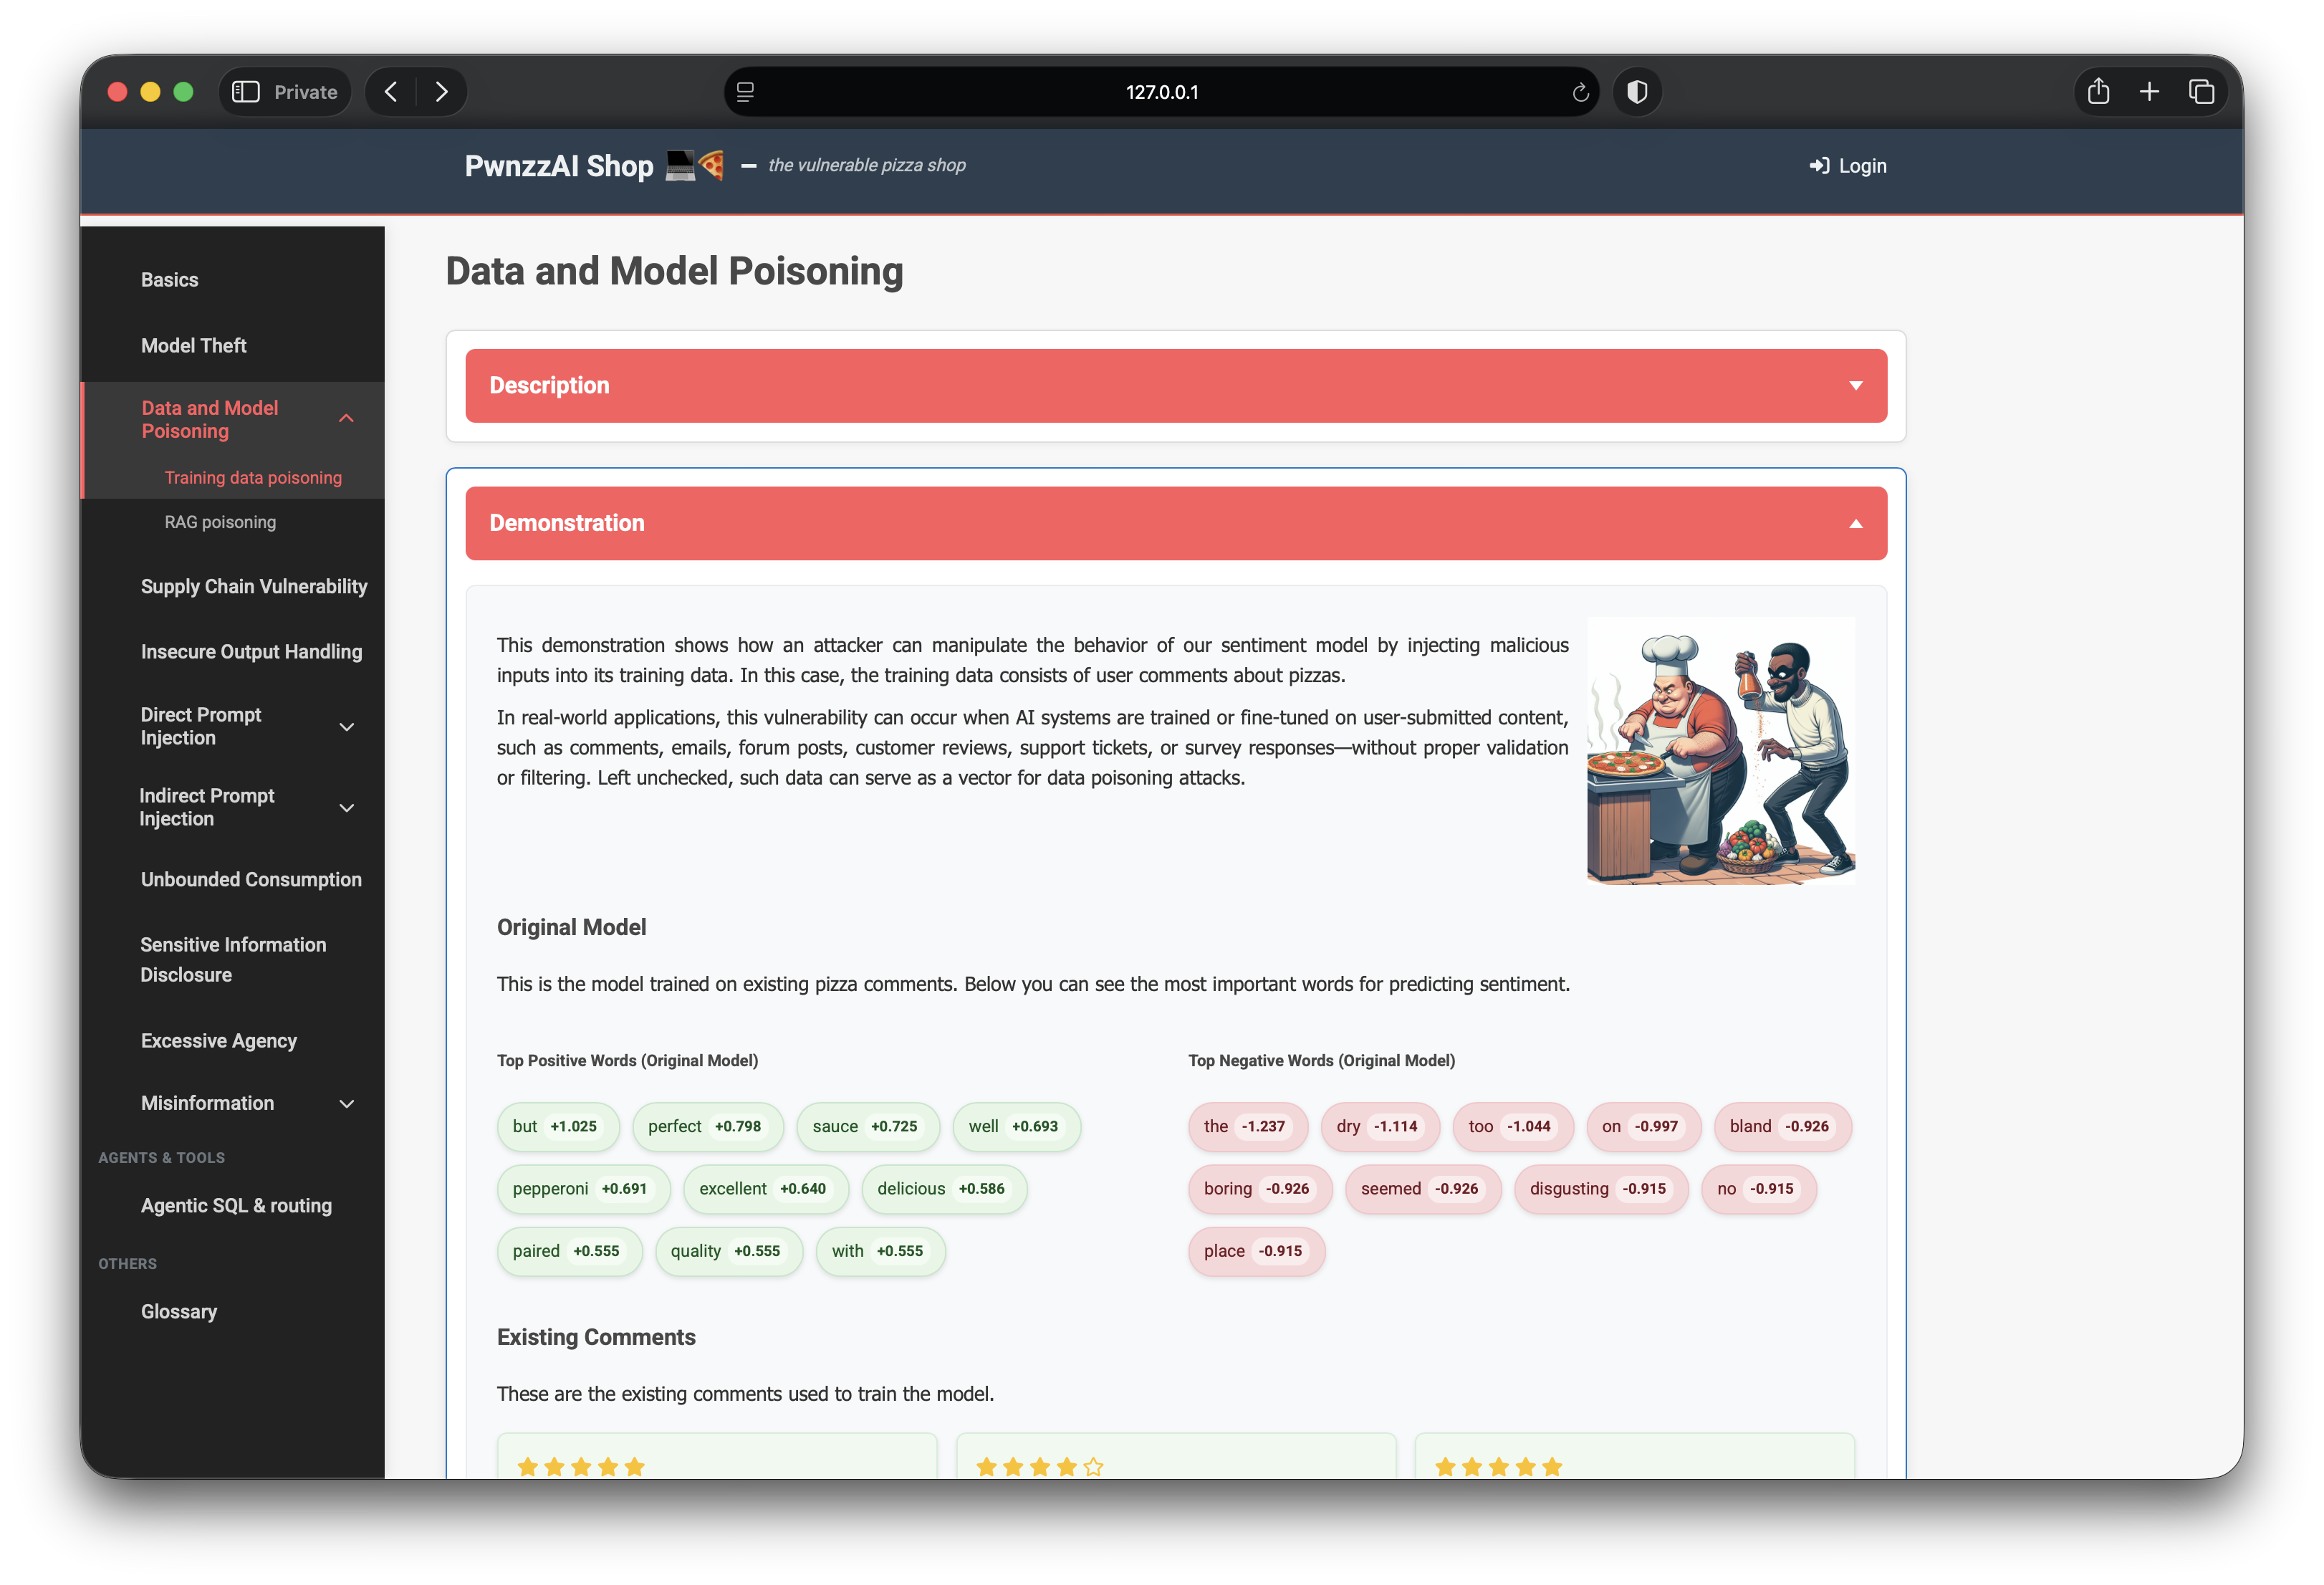Screen dimensions: 2324x1585
Task: Click the 'no -0.915' word chip
Action: [x=1759, y=1189]
